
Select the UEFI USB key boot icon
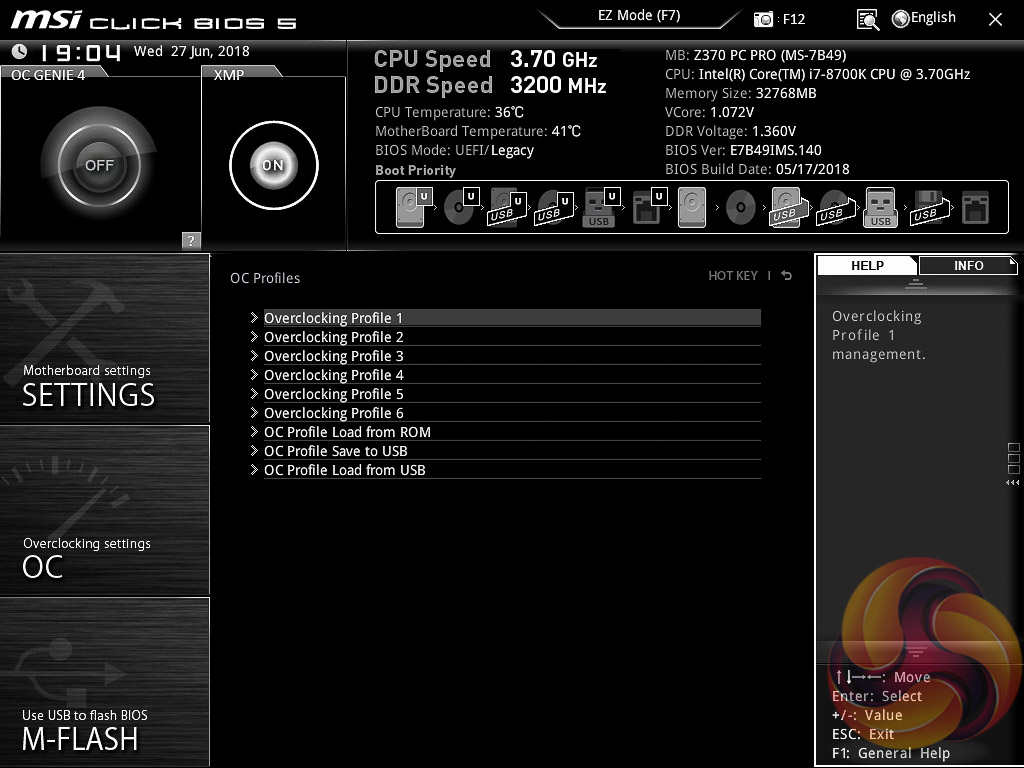tap(600, 208)
